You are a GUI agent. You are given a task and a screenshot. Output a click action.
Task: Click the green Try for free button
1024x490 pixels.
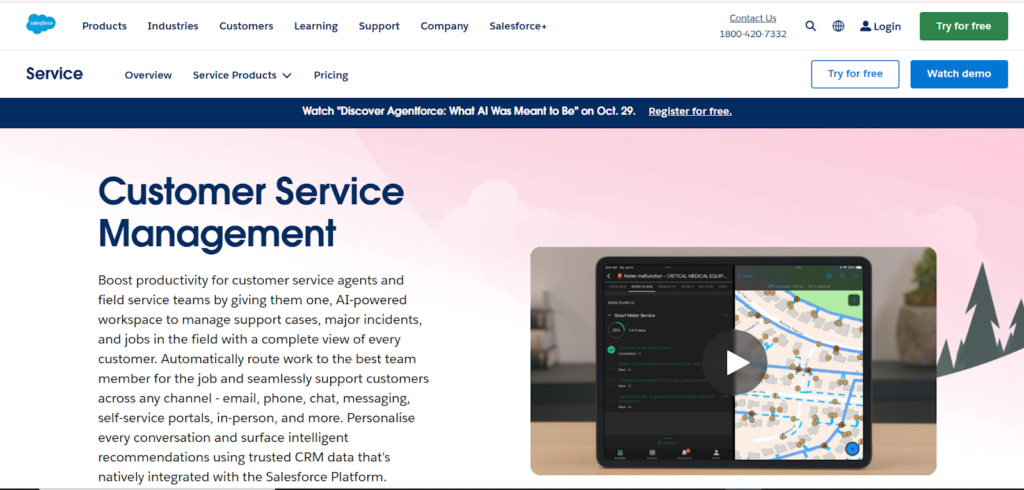[963, 26]
